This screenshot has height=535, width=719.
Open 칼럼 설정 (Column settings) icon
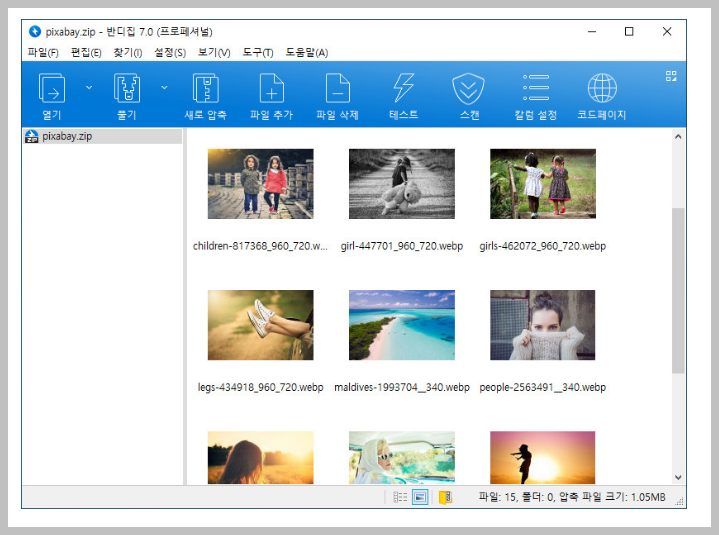coord(536,88)
